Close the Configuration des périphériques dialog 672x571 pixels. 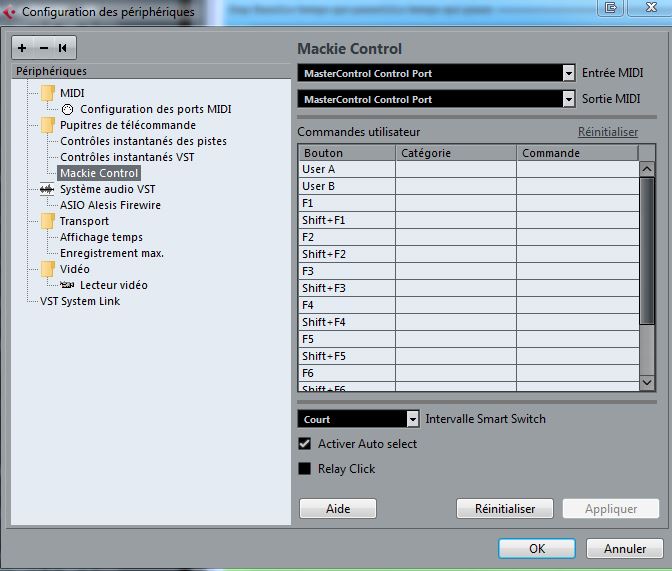pos(651,7)
